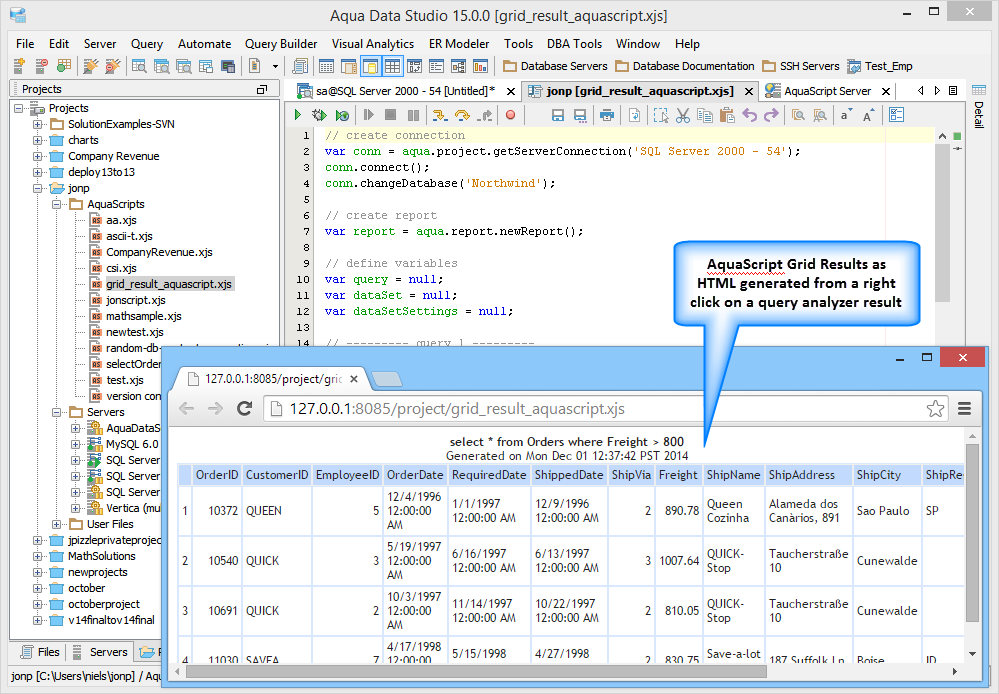The height and width of the screenshot is (694, 999).
Task: Click the purple Undo arrow icon
Action: [750, 115]
